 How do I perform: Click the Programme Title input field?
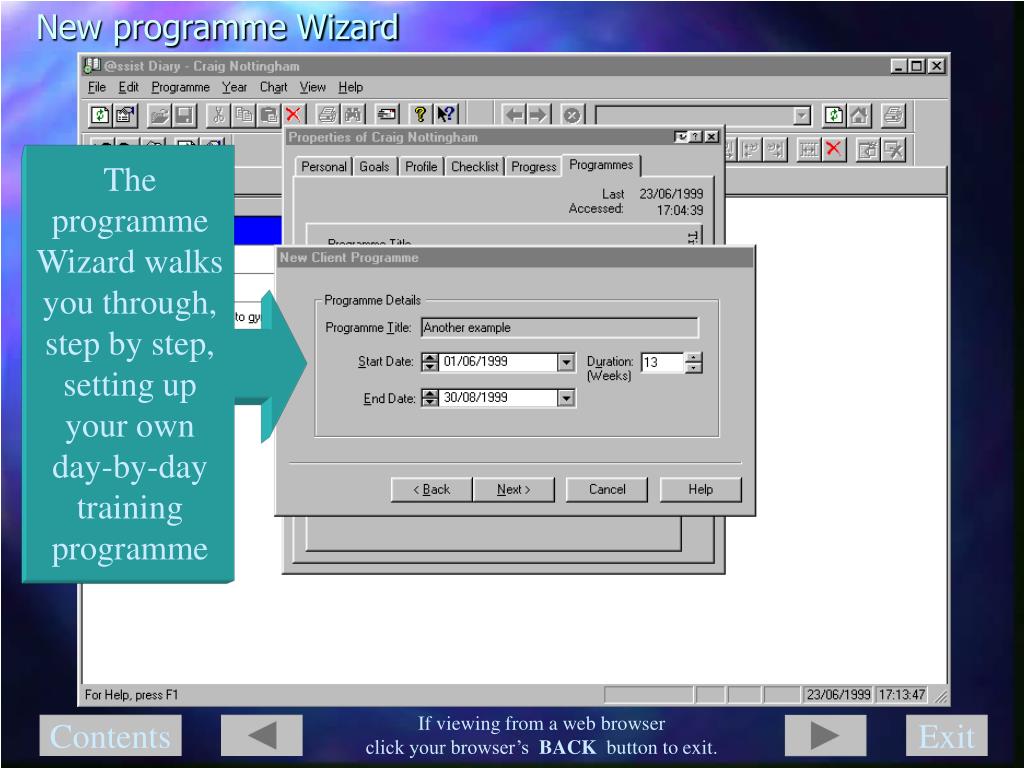[560, 328]
